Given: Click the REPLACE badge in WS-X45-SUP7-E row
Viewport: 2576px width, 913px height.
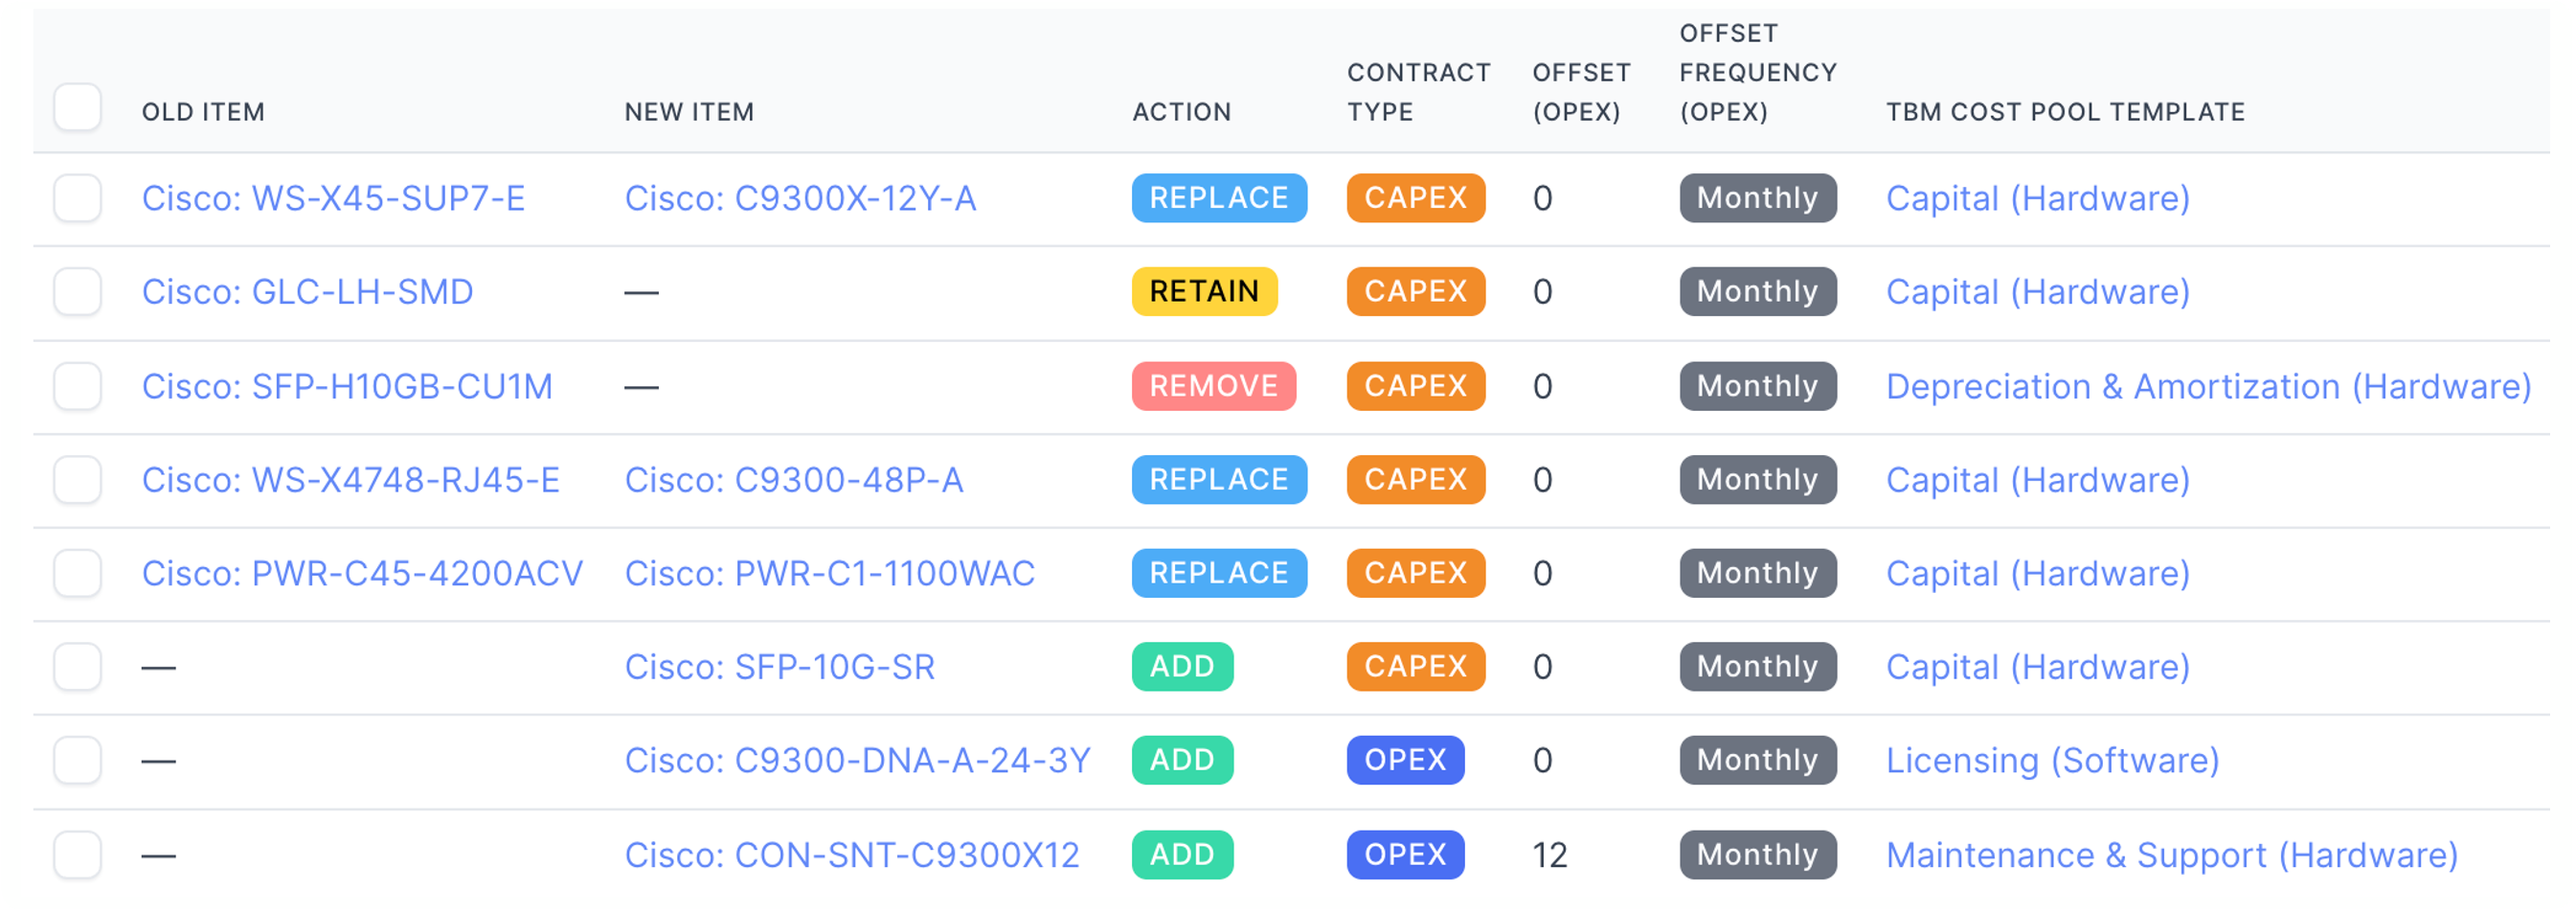Looking at the screenshot, I should pos(1219,198).
